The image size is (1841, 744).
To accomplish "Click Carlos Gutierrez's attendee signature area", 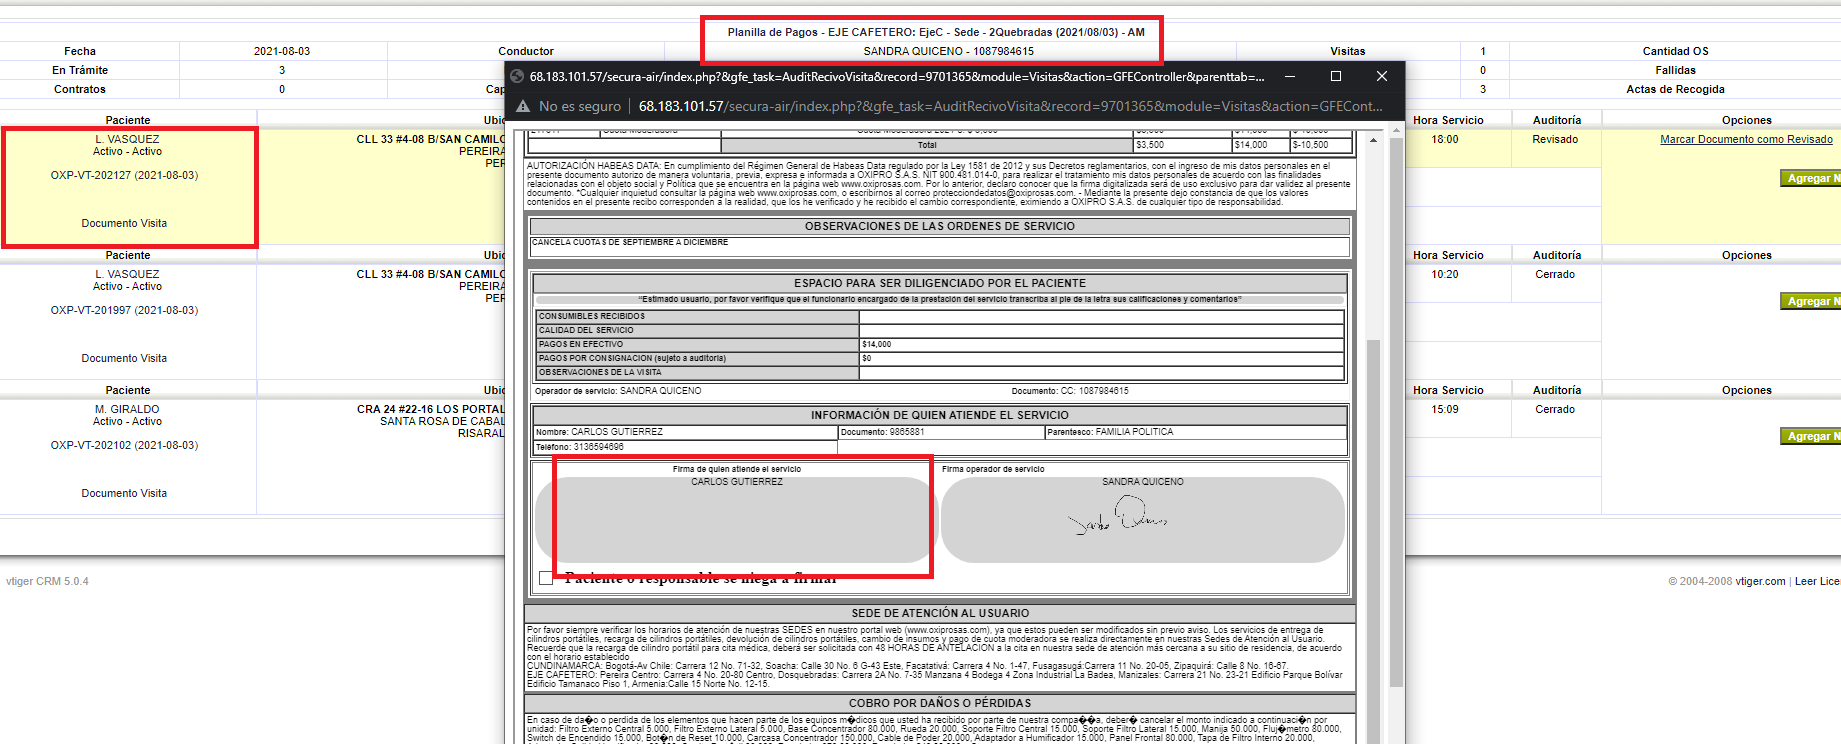I will 736,519.
